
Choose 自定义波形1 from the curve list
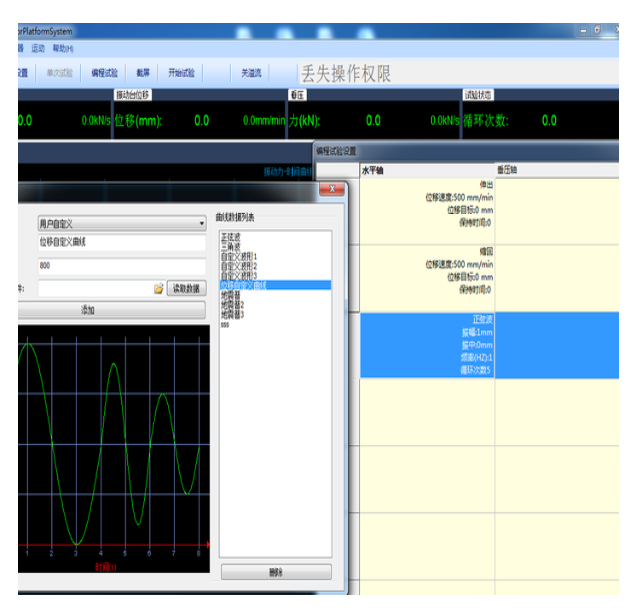pyautogui.click(x=239, y=257)
